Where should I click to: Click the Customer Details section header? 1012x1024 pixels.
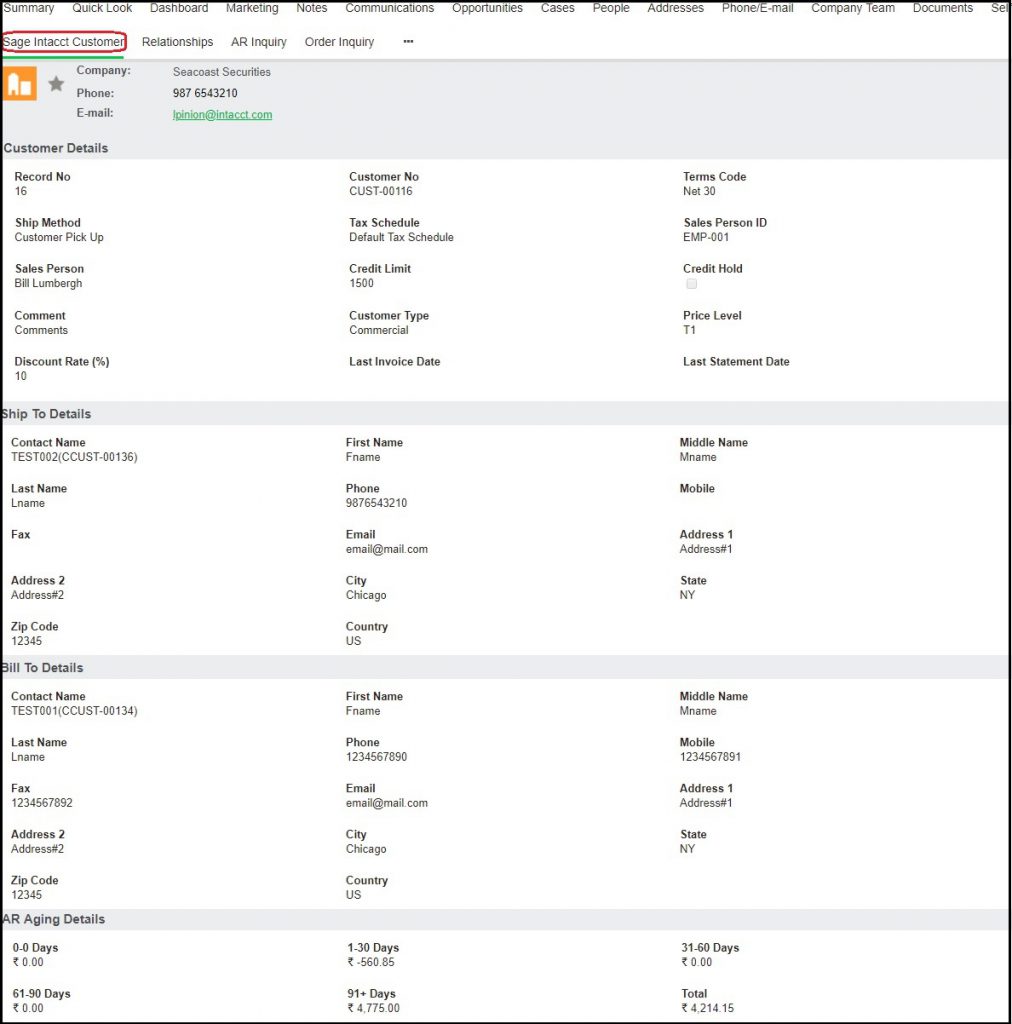click(x=55, y=148)
